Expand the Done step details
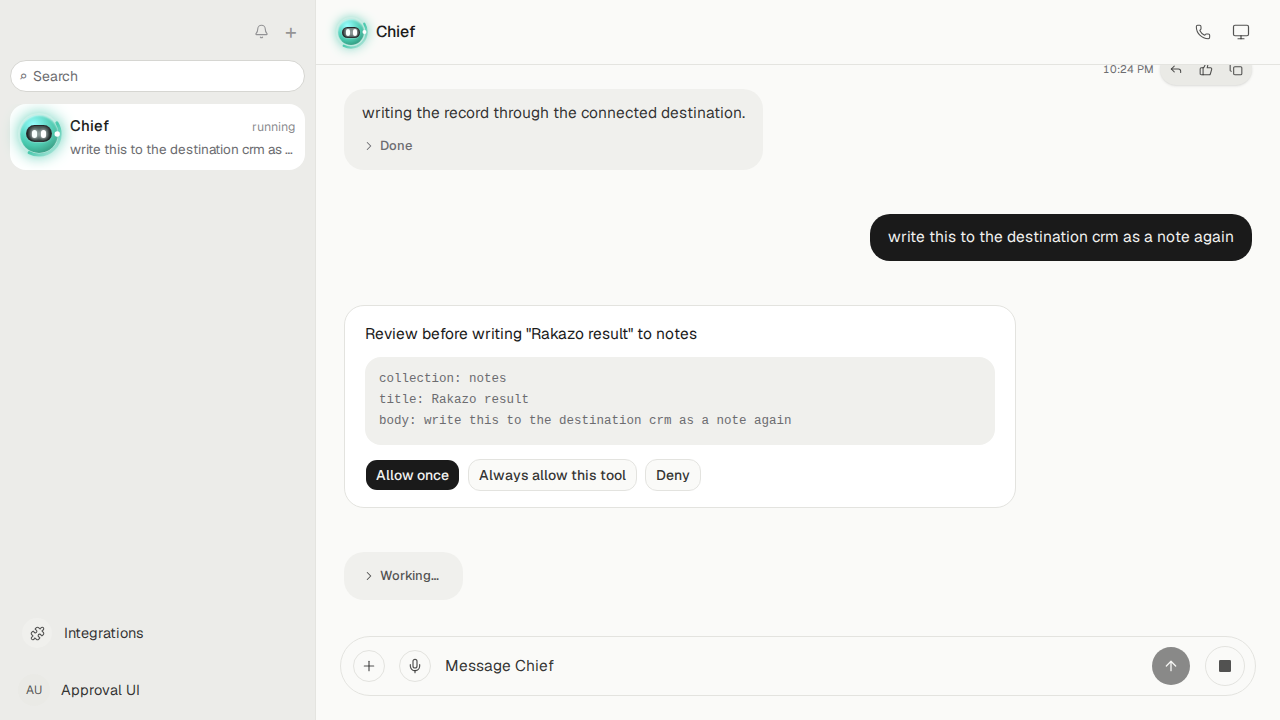The image size is (1280, 720). (x=389, y=146)
